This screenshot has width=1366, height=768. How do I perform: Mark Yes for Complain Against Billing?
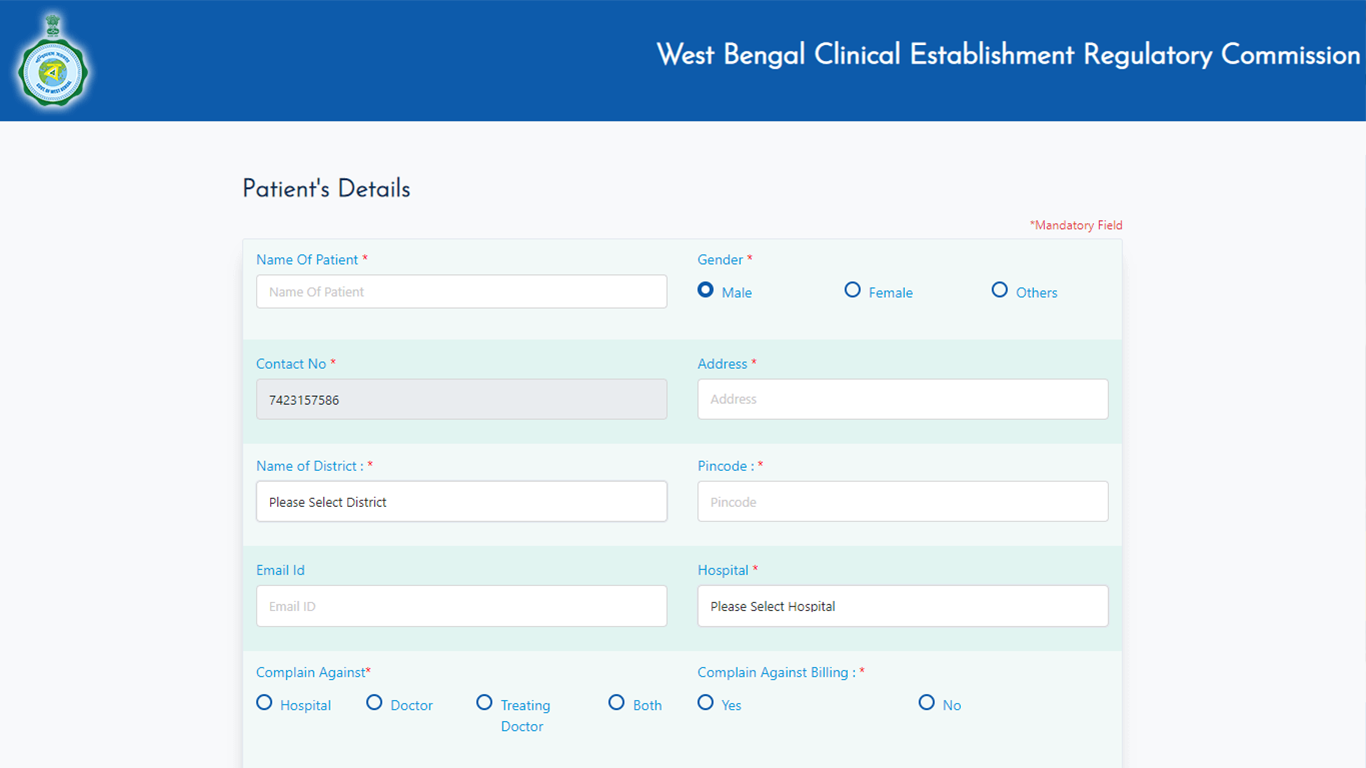pos(706,703)
